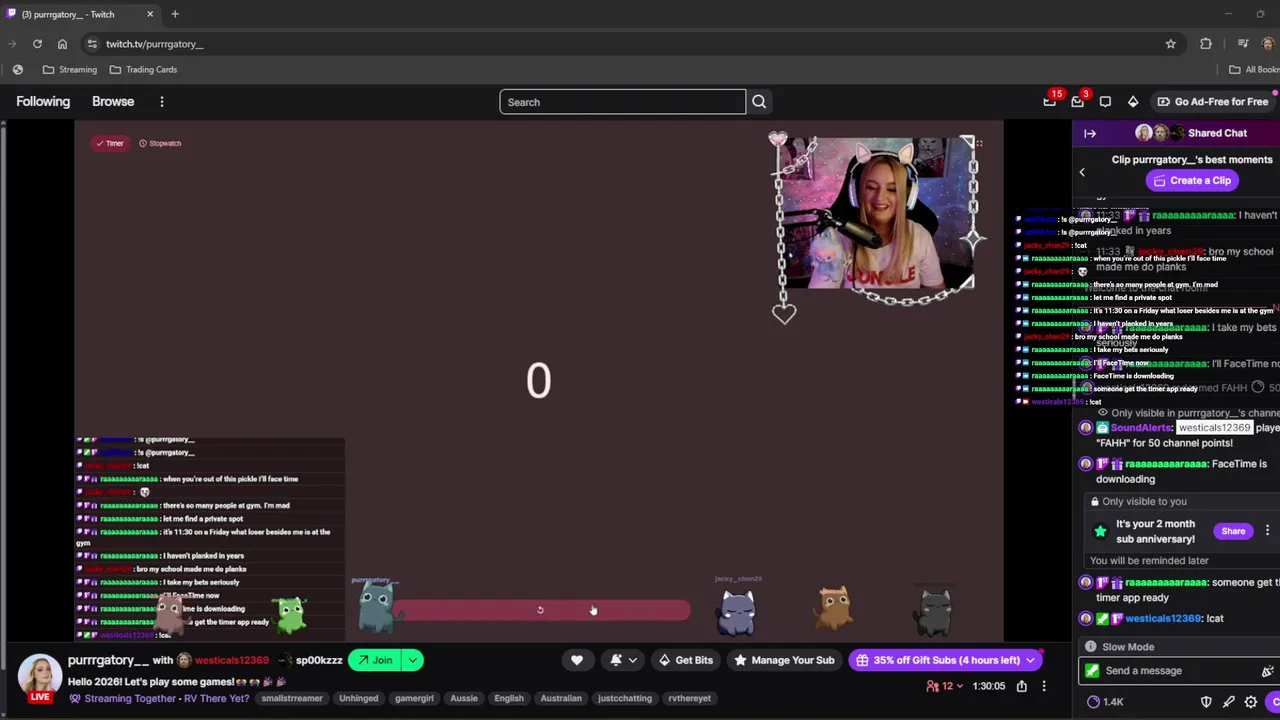Click the green chat identity badge in message box

(1092, 671)
